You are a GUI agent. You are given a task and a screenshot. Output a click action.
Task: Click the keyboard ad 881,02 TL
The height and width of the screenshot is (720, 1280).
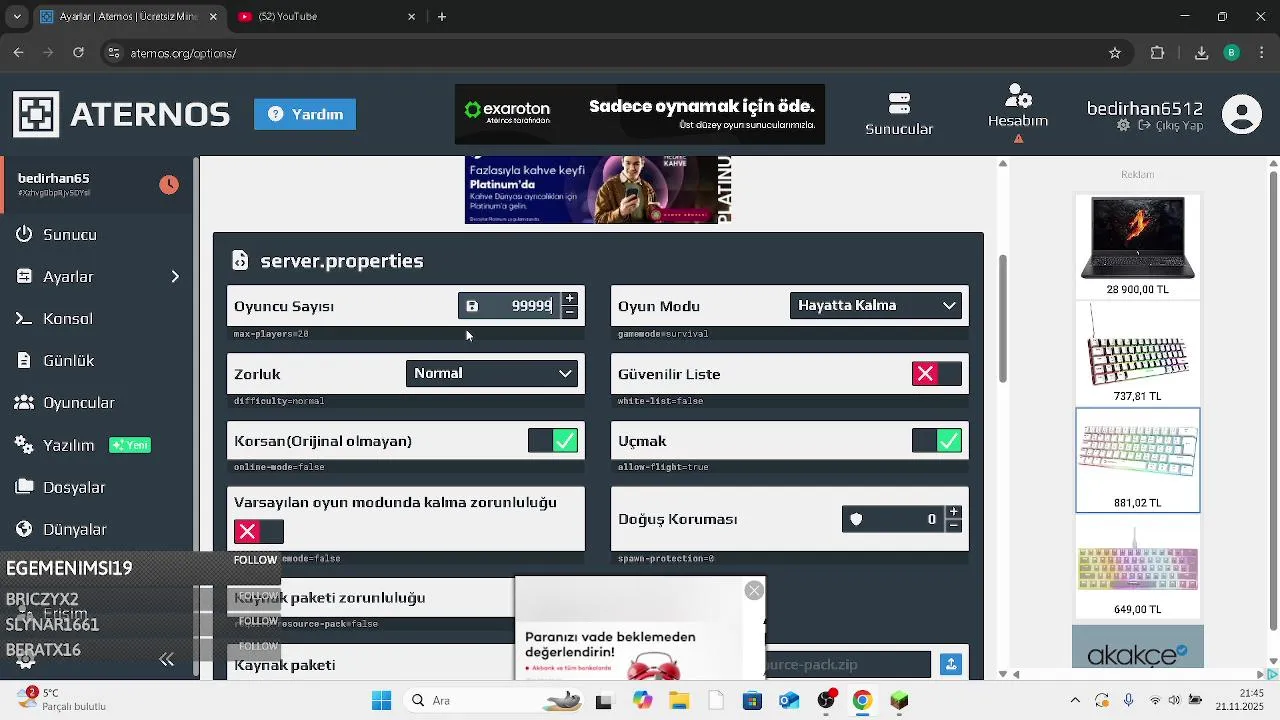click(x=1138, y=460)
